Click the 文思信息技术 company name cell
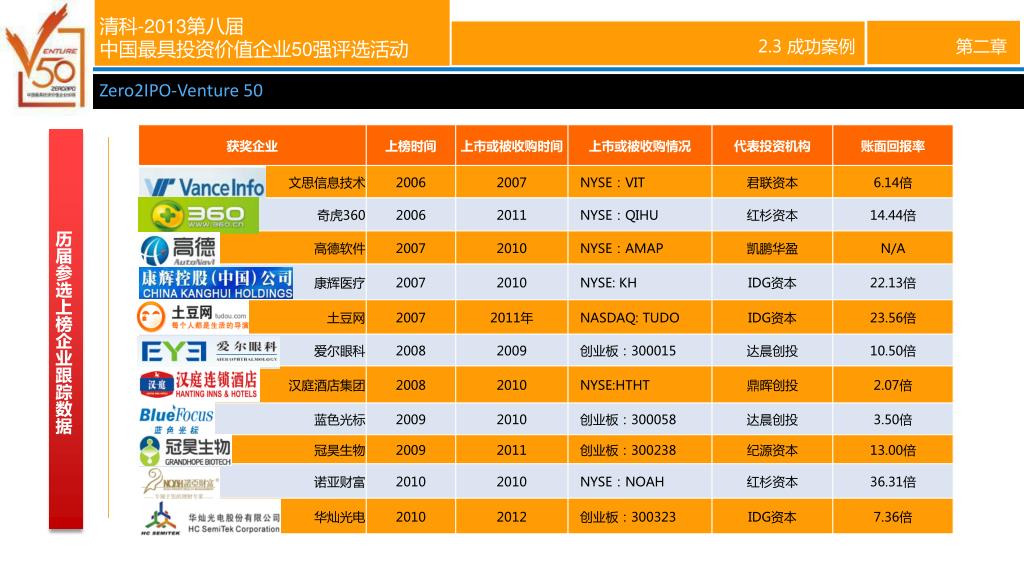Viewport: 1024px width, 576px height. 327,183
